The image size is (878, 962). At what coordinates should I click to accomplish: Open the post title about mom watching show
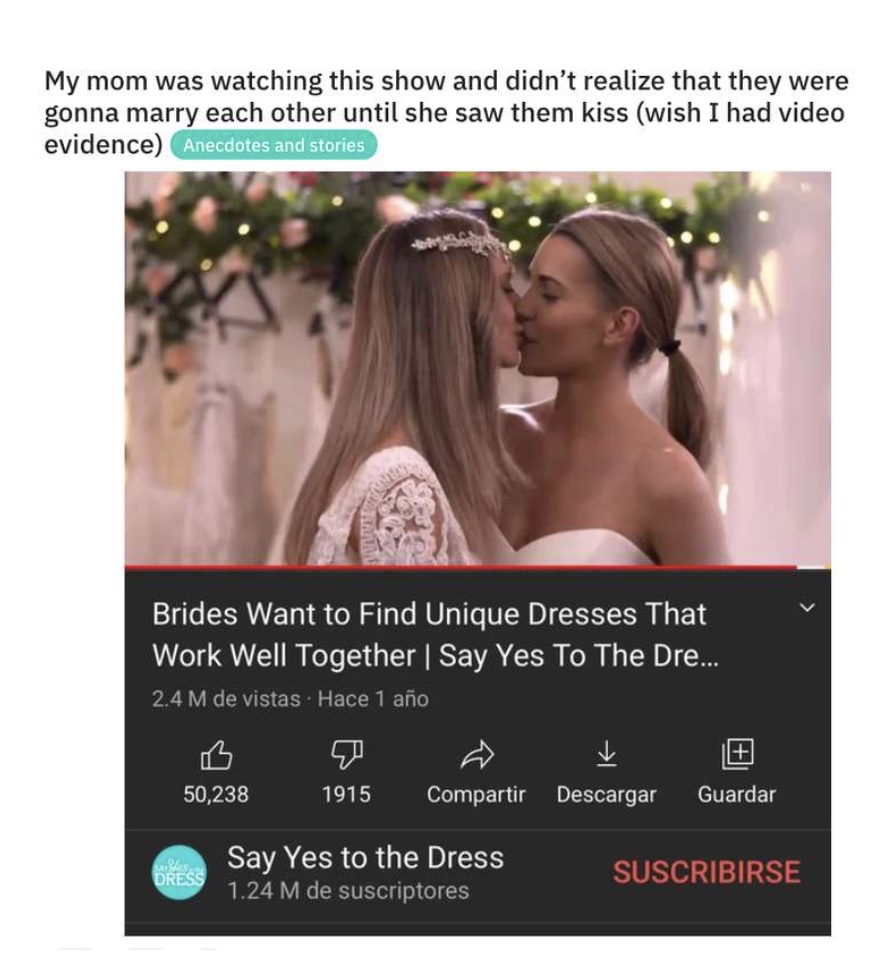click(x=446, y=113)
